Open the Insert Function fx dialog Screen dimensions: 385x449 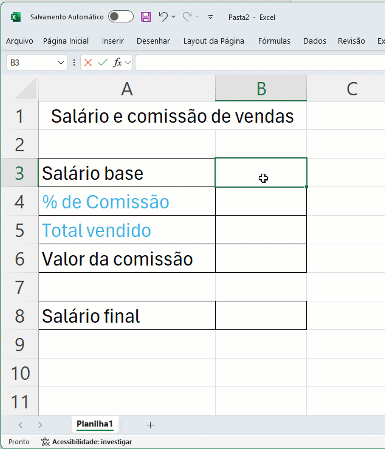click(x=117, y=62)
